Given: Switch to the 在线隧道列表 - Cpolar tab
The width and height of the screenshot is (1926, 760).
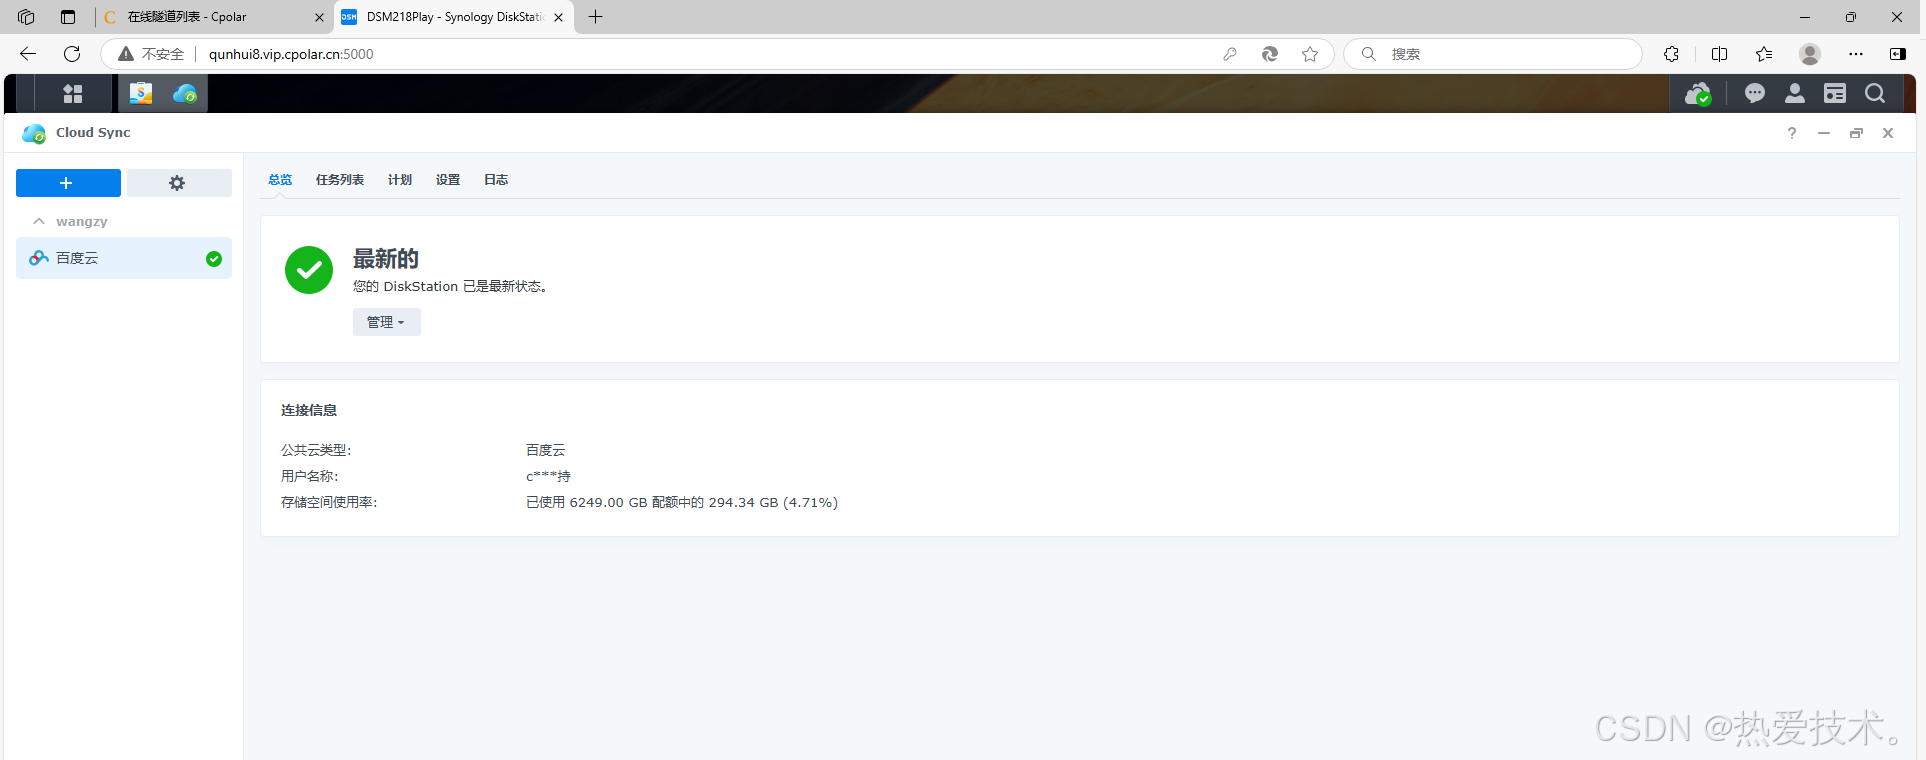Looking at the screenshot, I should click(215, 17).
